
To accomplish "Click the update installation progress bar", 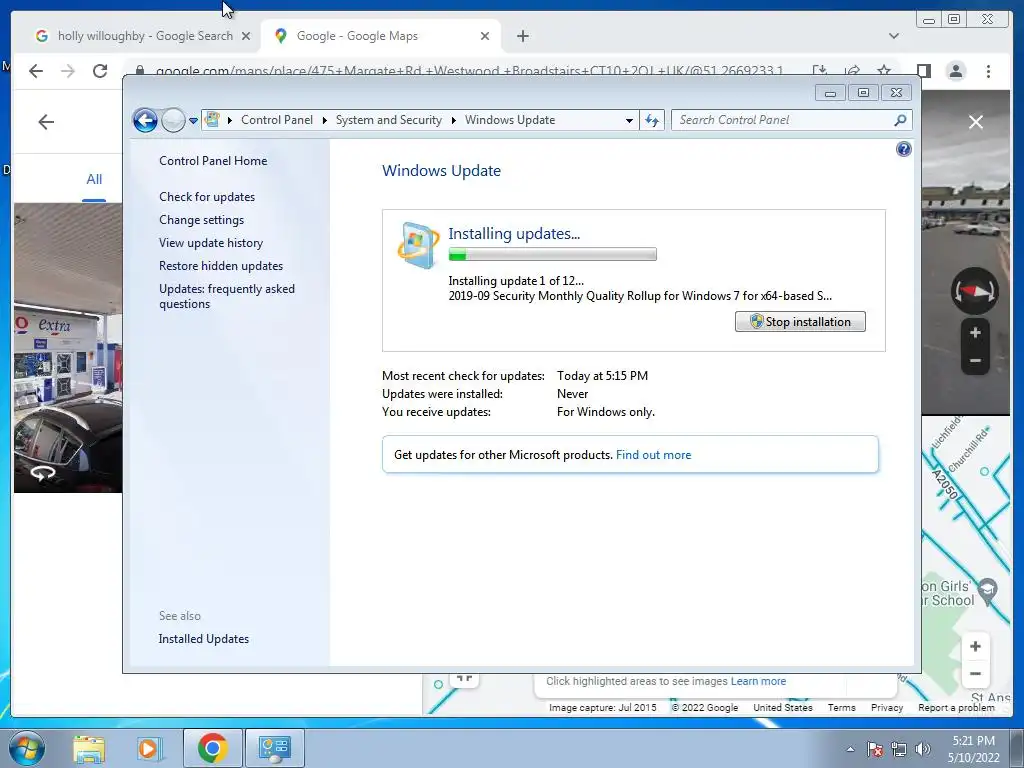I will point(552,255).
